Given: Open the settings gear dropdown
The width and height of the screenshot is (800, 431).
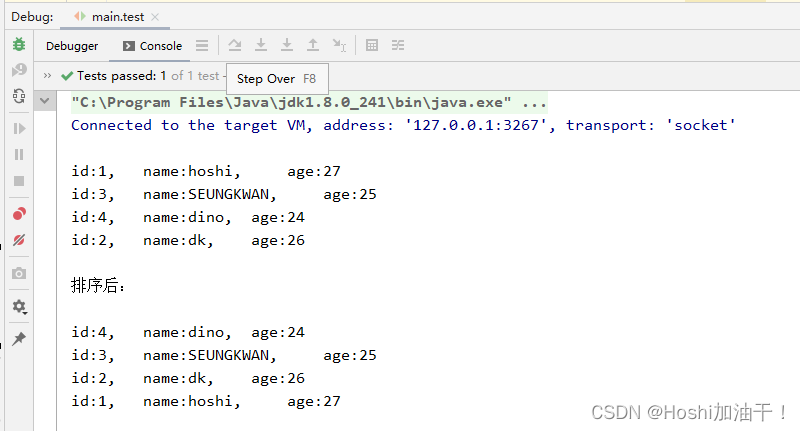Looking at the screenshot, I should coord(19,307).
